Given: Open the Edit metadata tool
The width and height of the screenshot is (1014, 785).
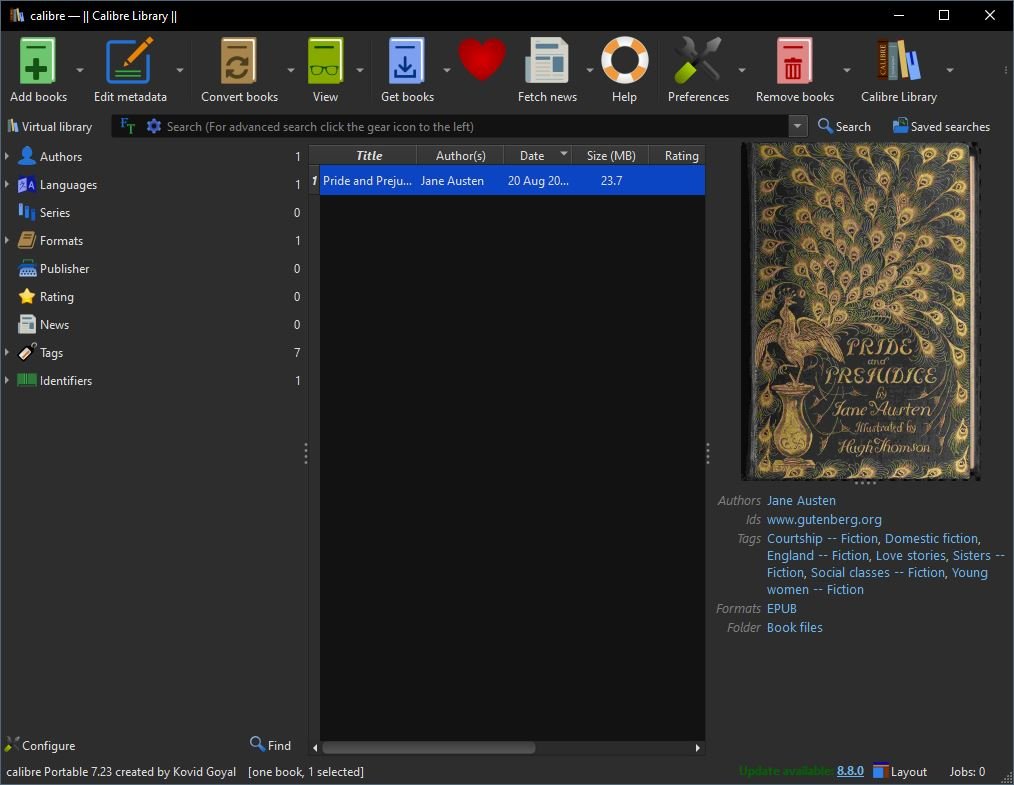Looking at the screenshot, I should 130,62.
